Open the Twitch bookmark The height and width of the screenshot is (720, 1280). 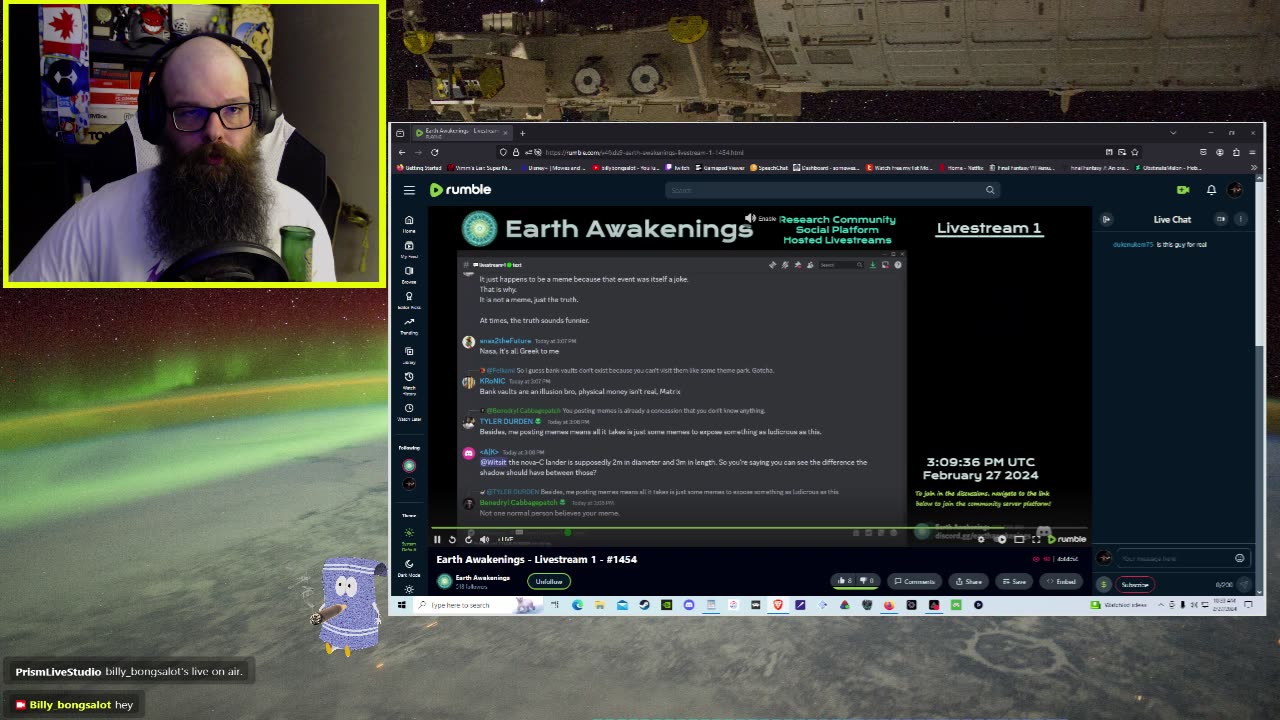point(677,168)
